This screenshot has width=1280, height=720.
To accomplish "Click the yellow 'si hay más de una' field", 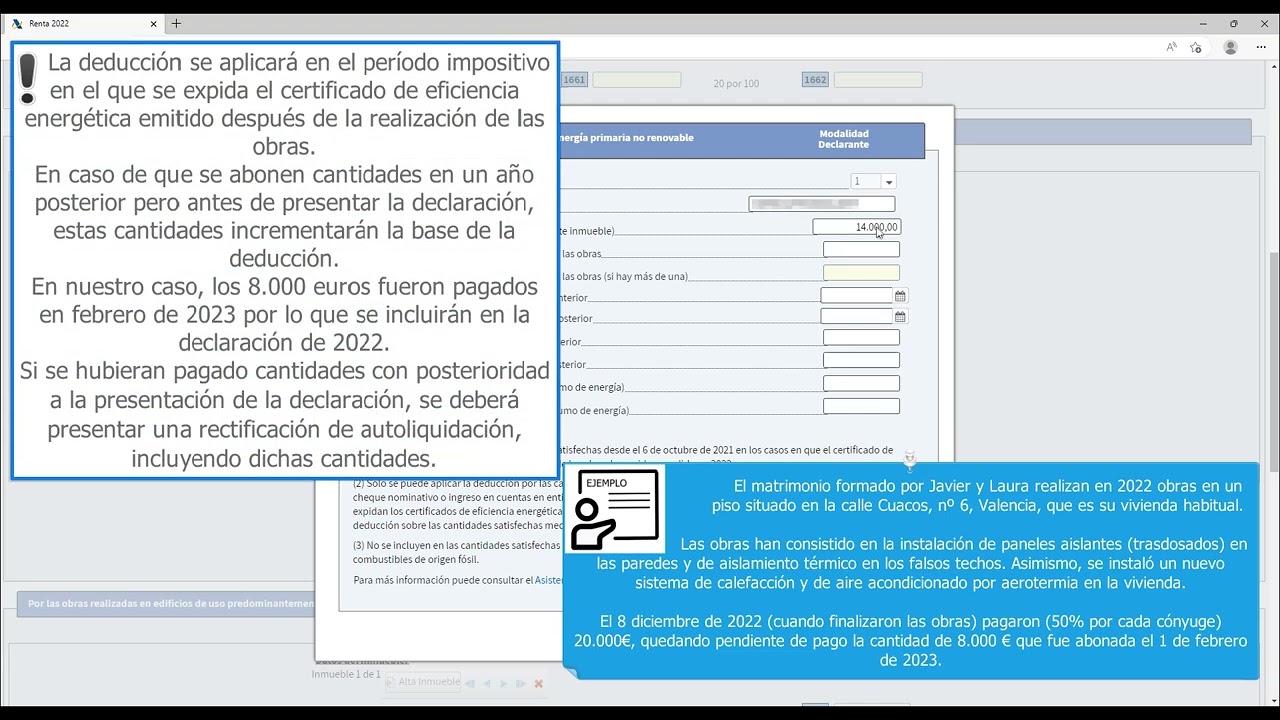I will (x=861, y=273).
